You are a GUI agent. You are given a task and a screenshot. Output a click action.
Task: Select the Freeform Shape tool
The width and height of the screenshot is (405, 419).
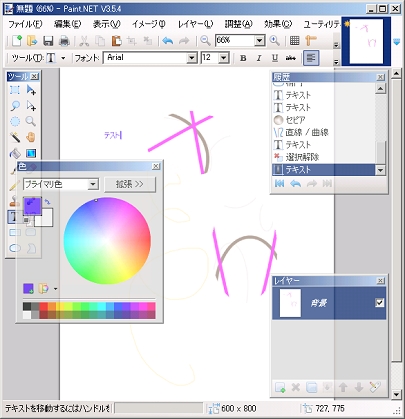pyautogui.click(x=31, y=248)
